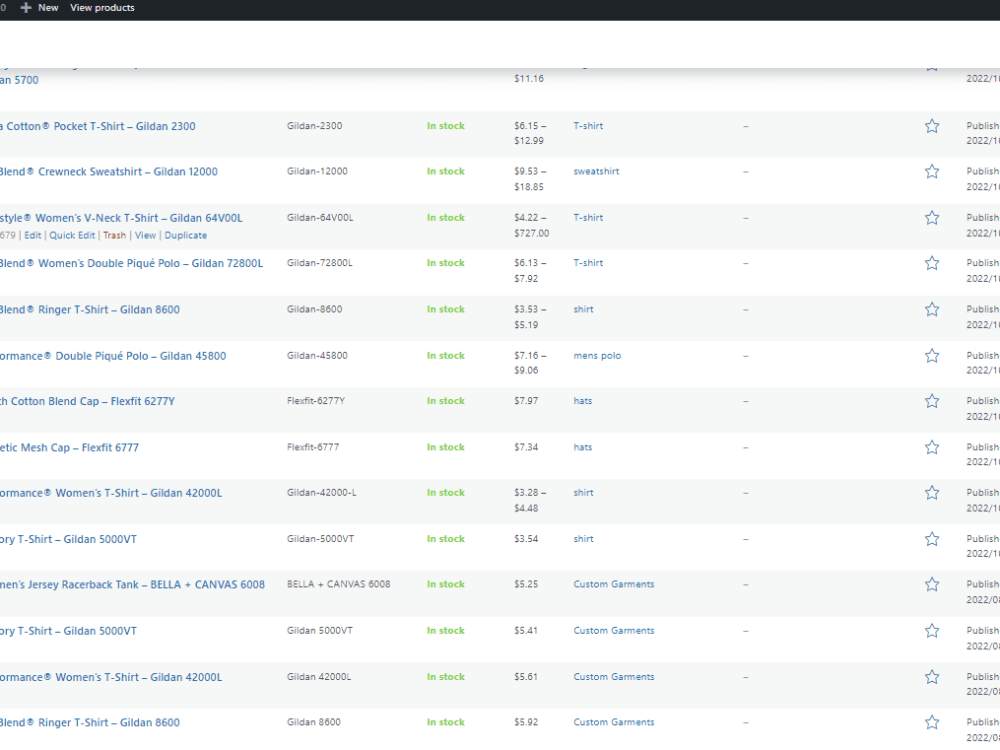Click T-shirt category in Gildan-72800L row
The width and height of the screenshot is (1000, 750).
[x=588, y=263]
